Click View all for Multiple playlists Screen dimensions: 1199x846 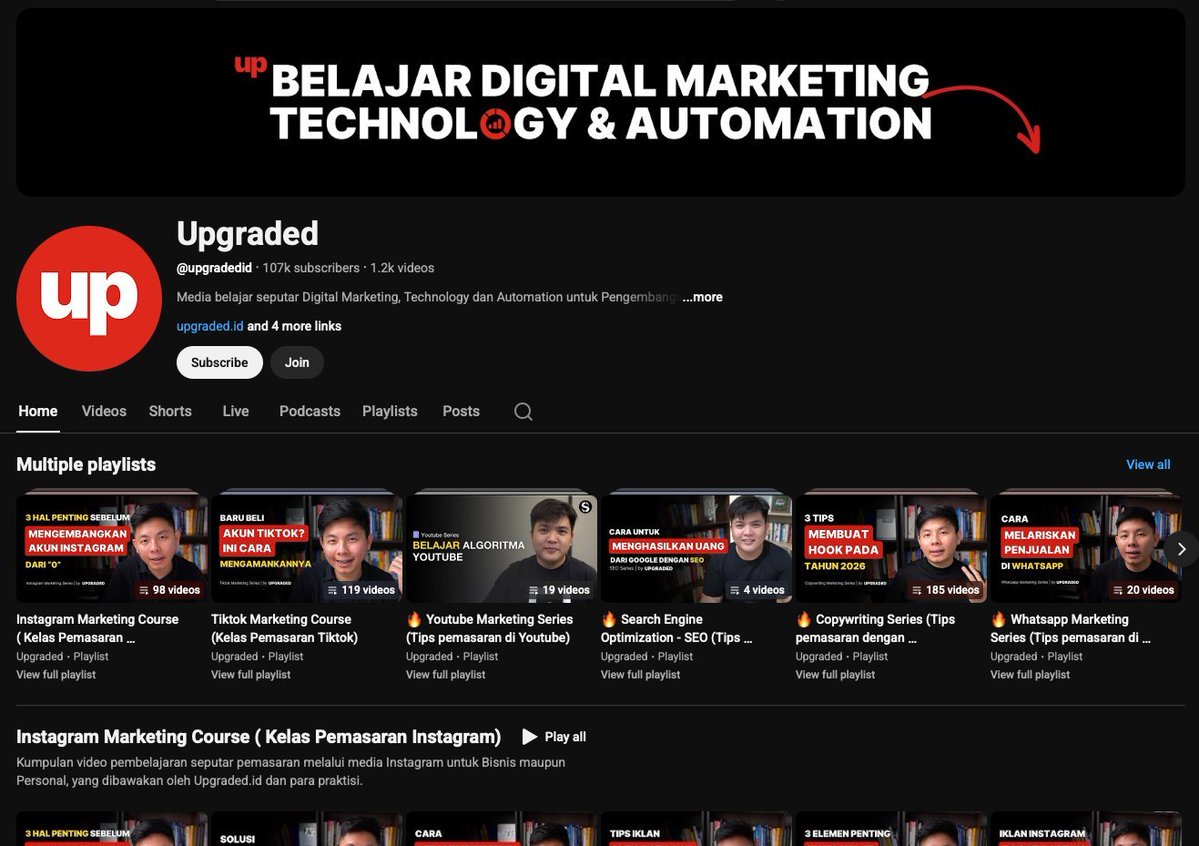pos(1148,464)
